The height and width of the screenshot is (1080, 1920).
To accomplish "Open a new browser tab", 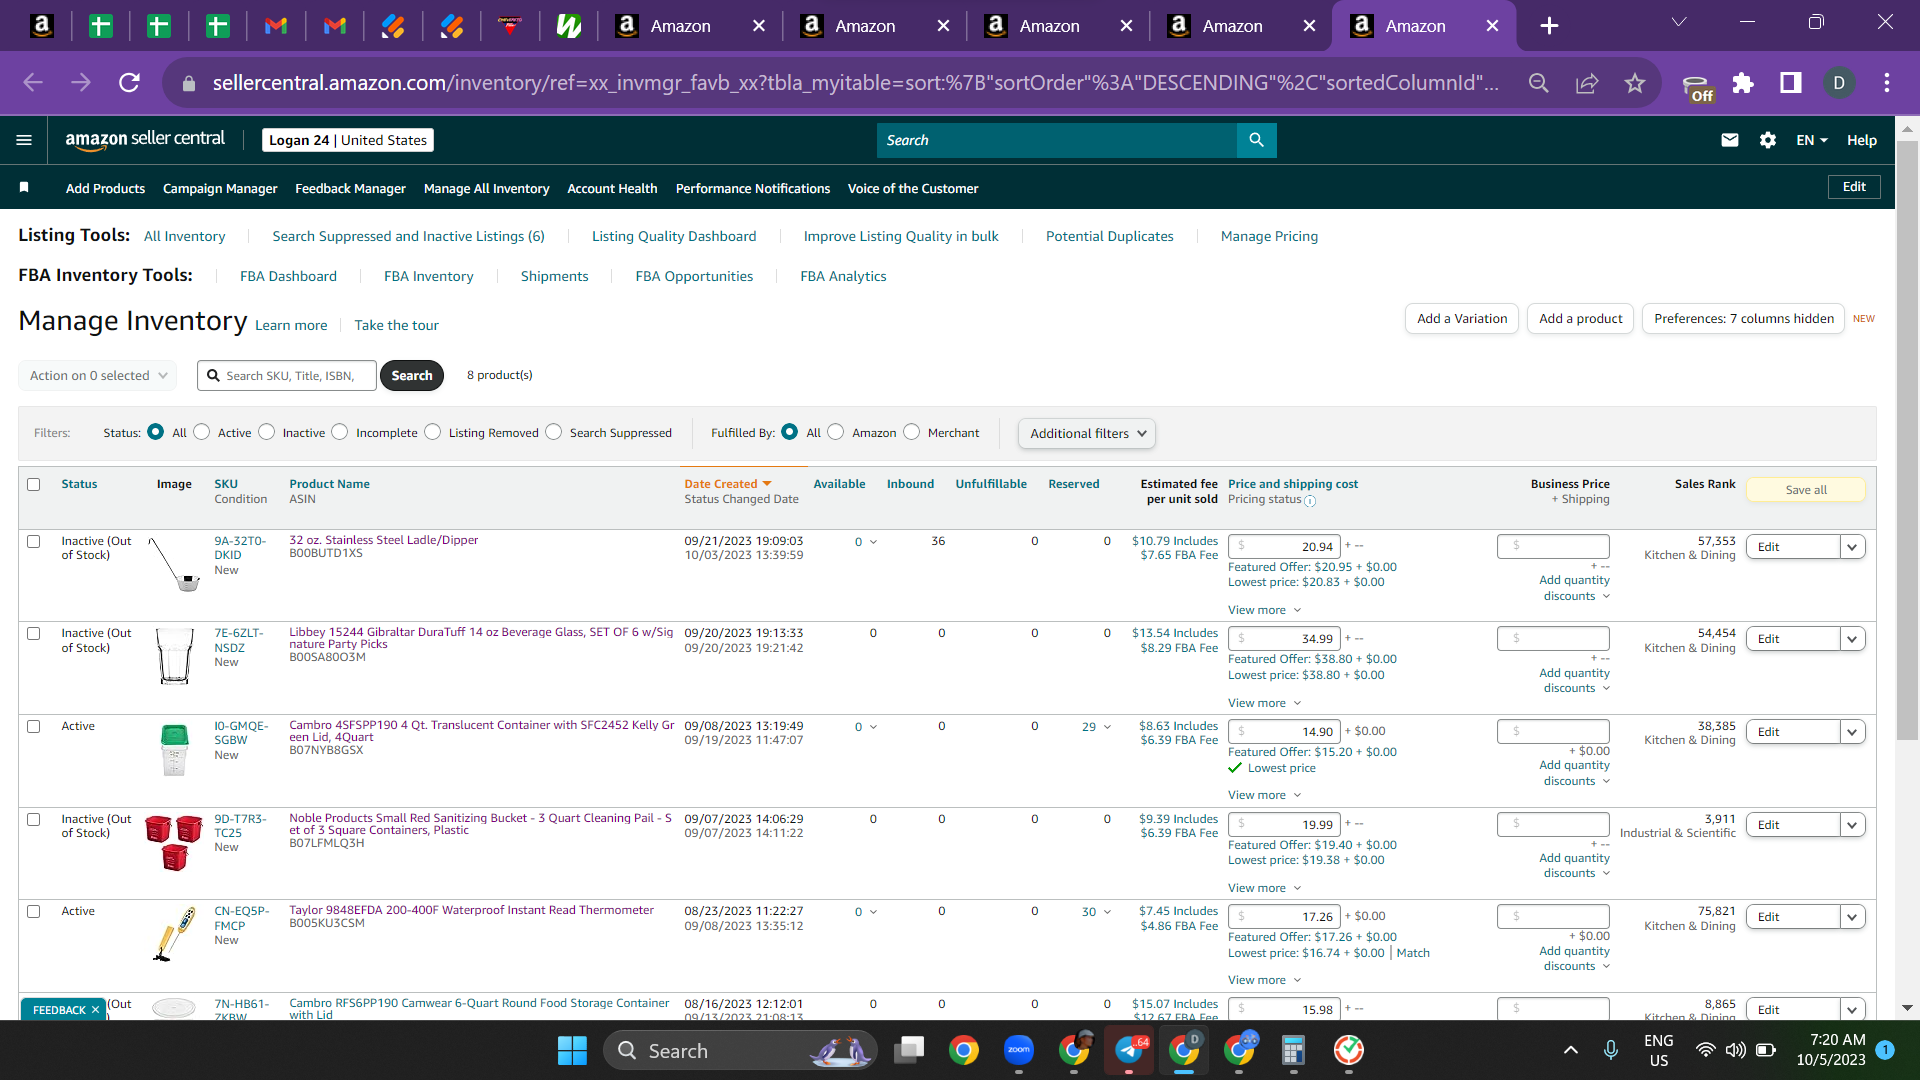I will coord(1549,26).
